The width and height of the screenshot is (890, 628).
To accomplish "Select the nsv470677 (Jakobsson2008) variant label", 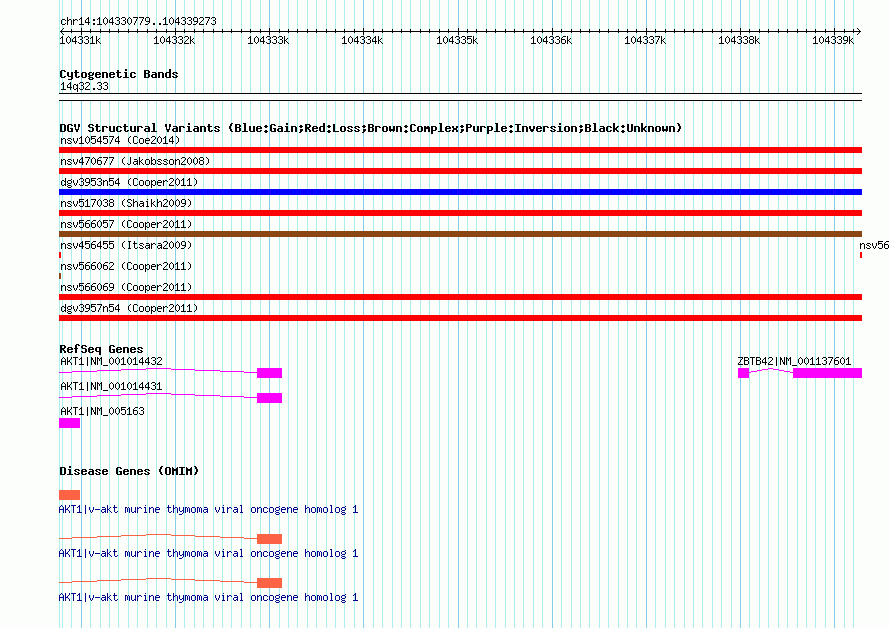I will pyautogui.click(x=135, y=161).
